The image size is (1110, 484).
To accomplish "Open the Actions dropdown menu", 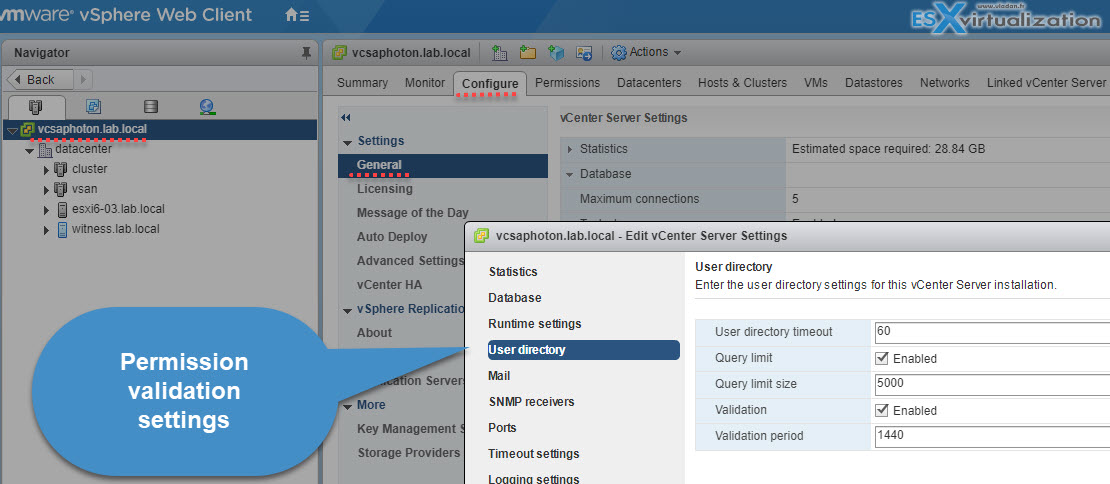I will pos(646,52).
